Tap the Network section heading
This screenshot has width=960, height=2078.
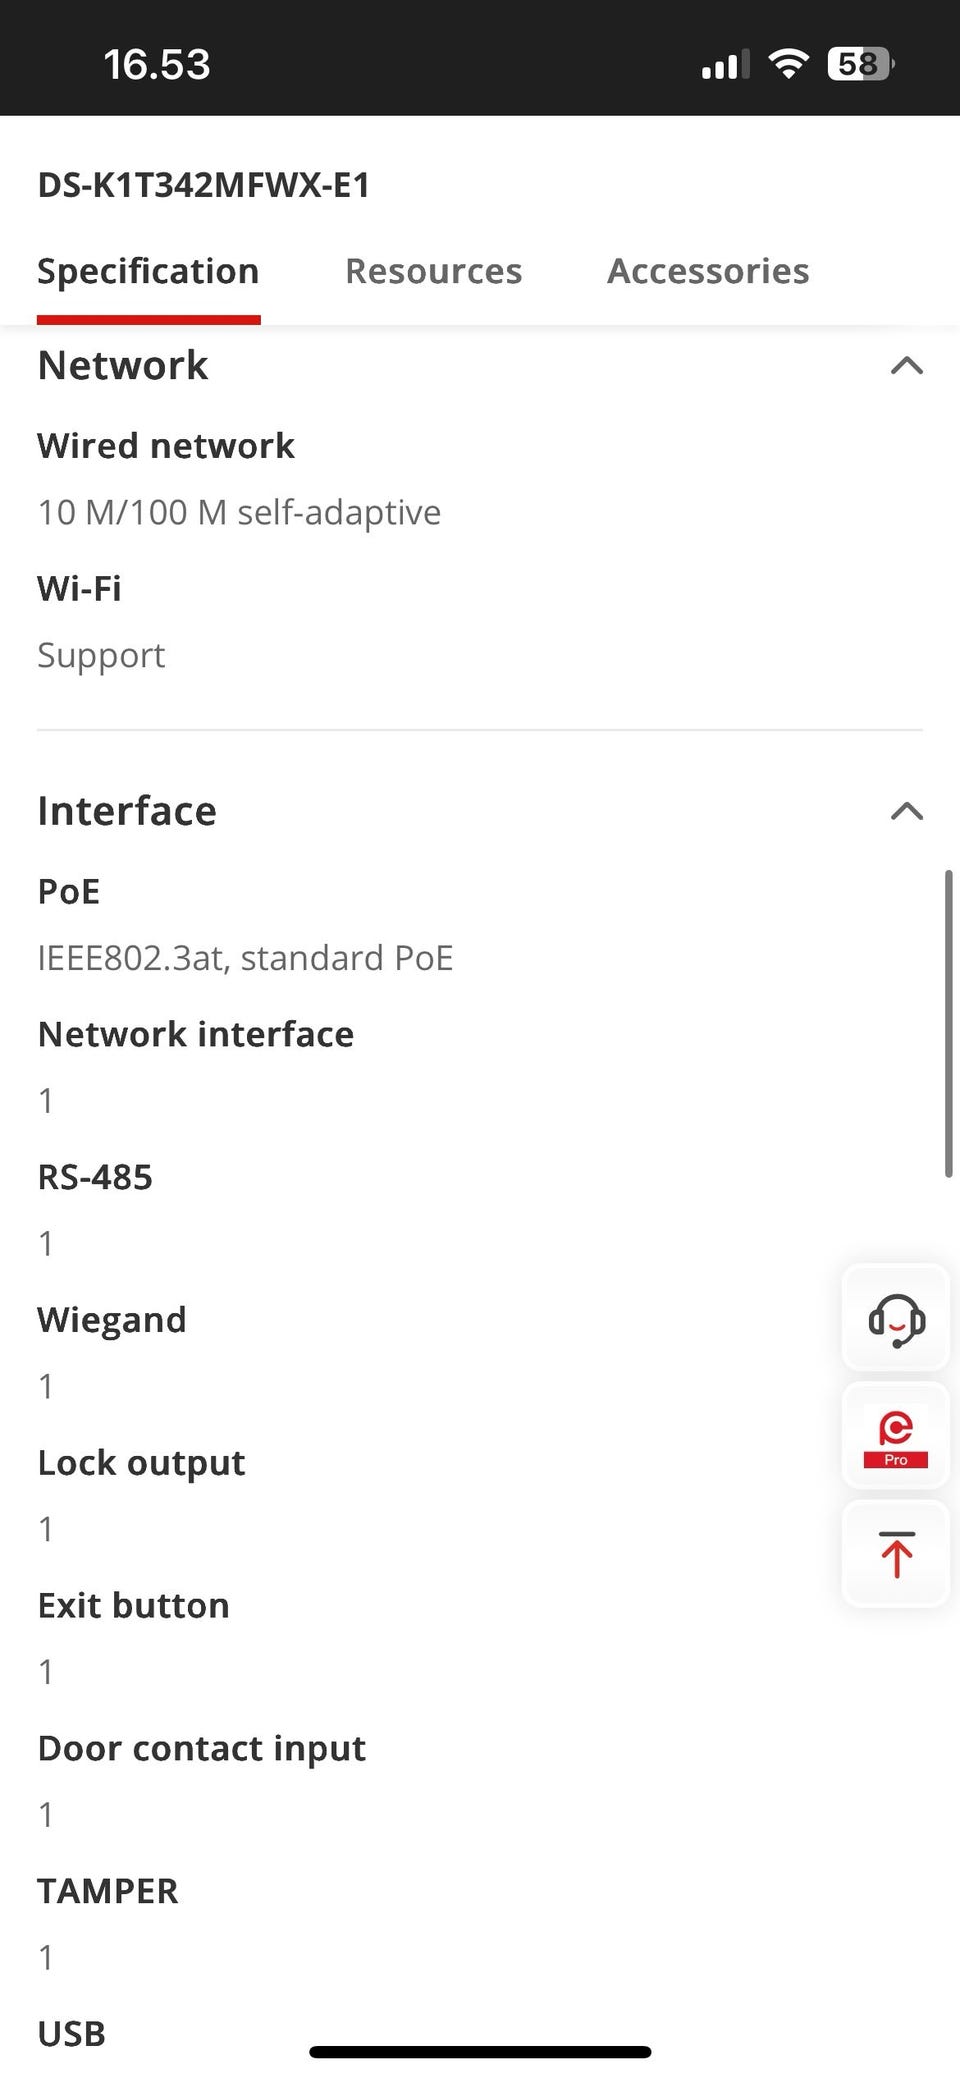123,365
